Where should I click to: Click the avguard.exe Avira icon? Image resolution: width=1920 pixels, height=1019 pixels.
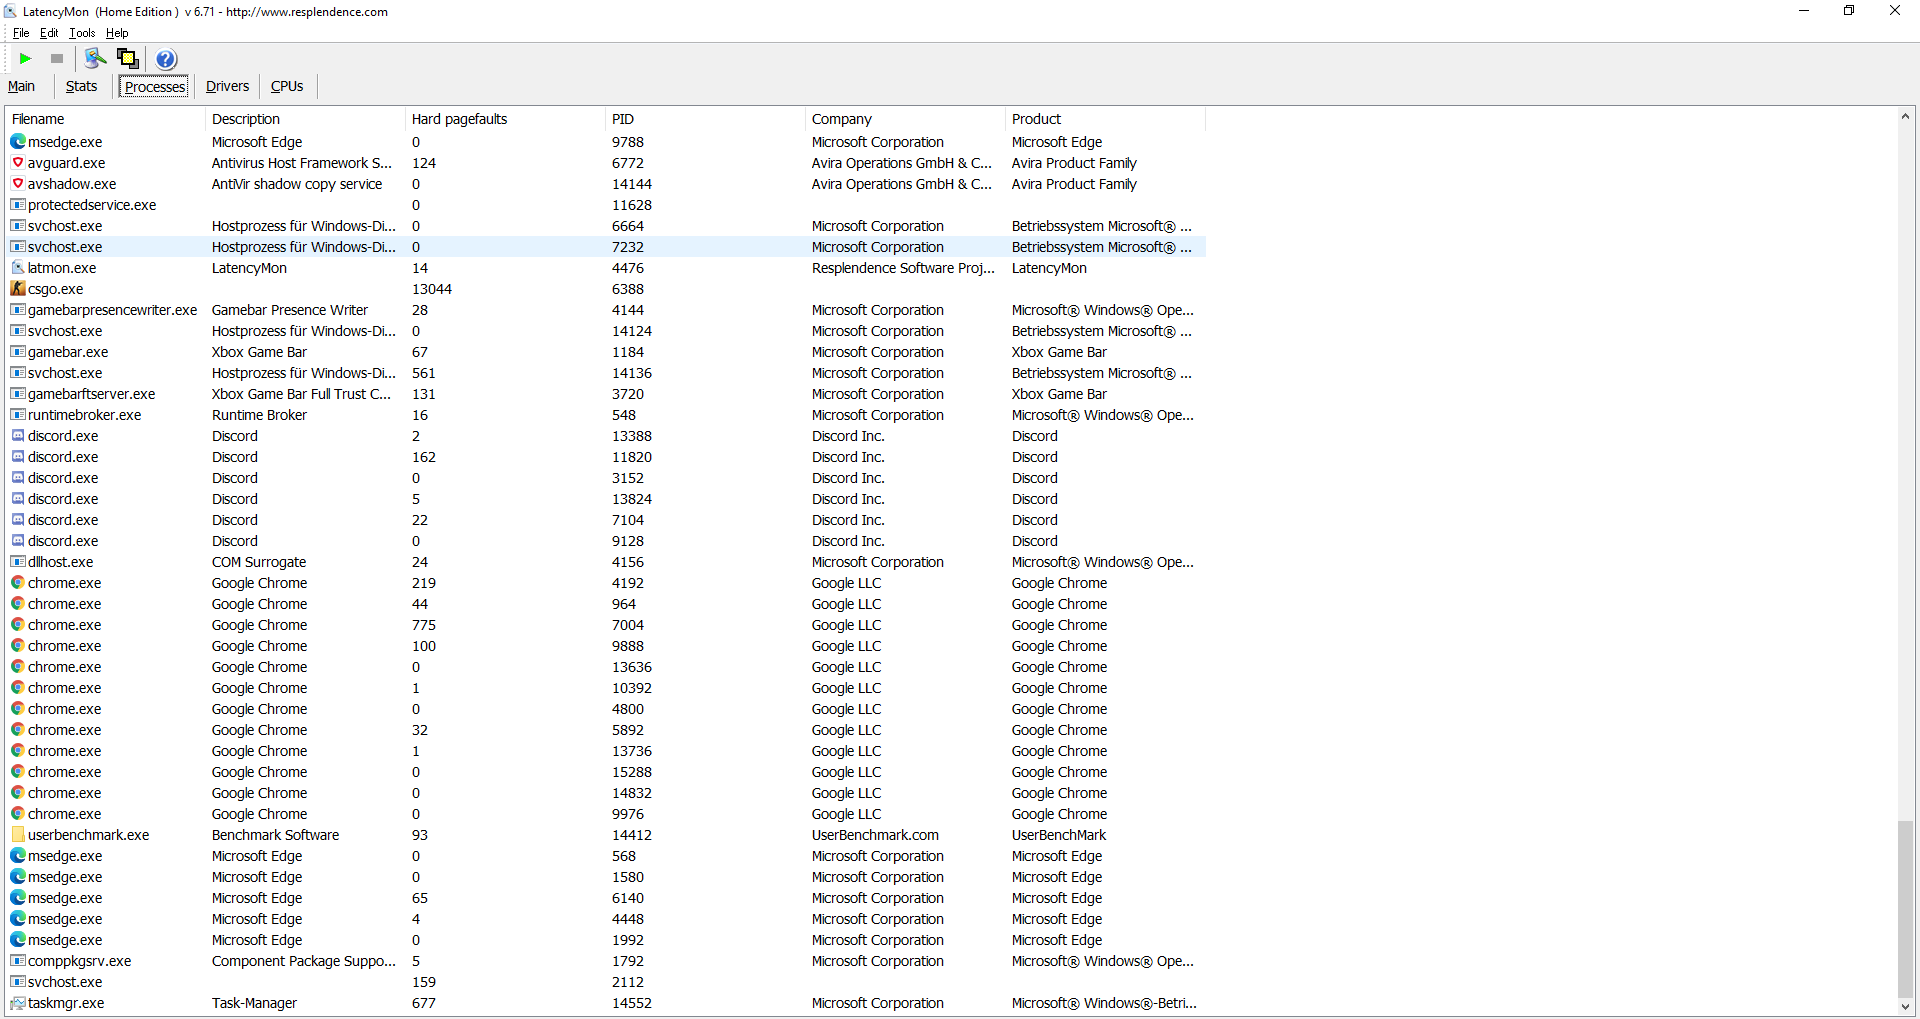(18, 163)
